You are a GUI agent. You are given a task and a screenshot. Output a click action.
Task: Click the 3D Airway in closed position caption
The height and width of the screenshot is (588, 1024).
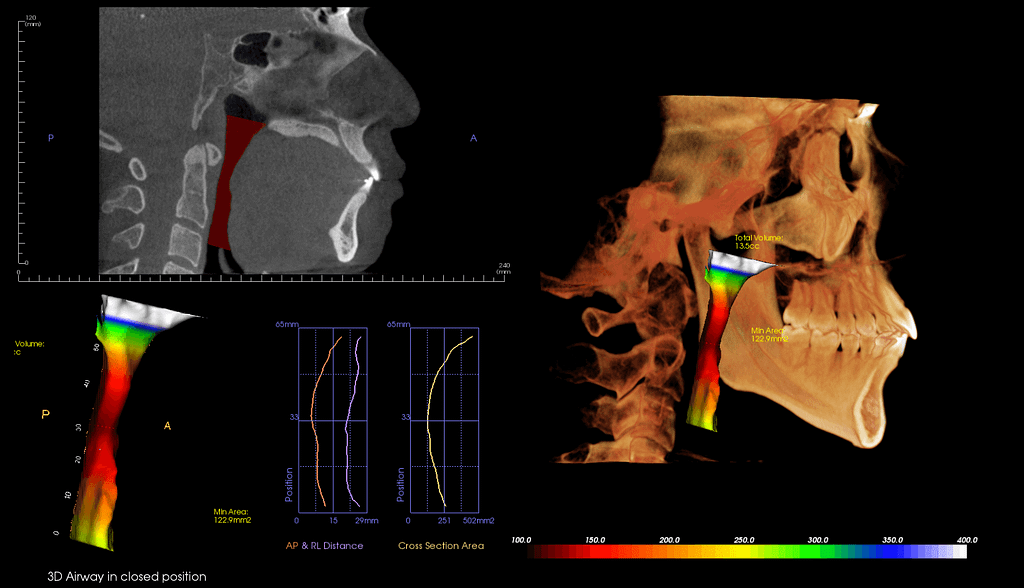tap(127, 577)
